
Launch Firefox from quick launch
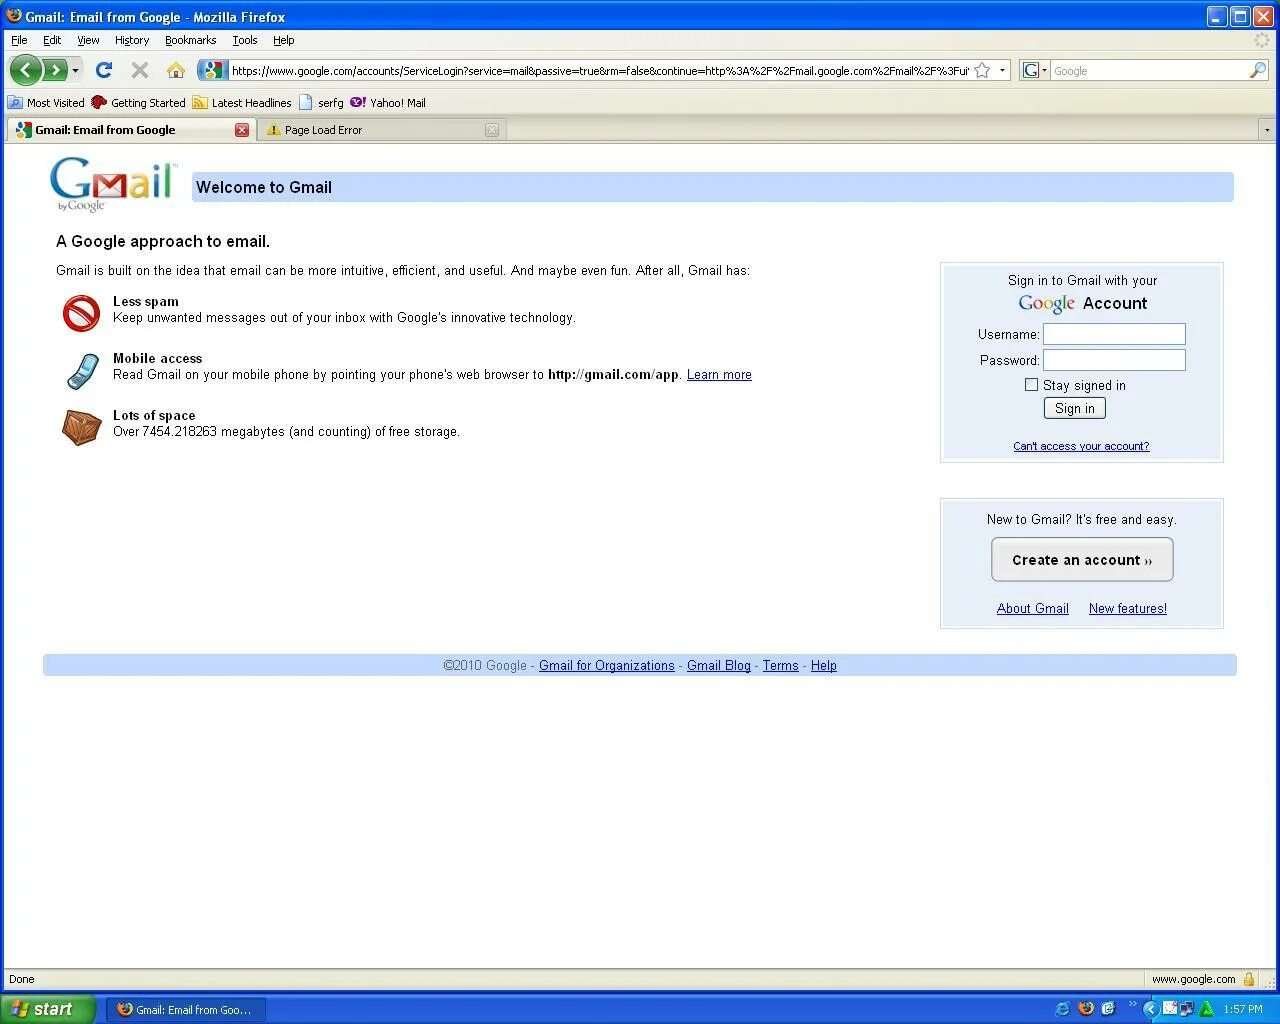coord(1086,1009)
